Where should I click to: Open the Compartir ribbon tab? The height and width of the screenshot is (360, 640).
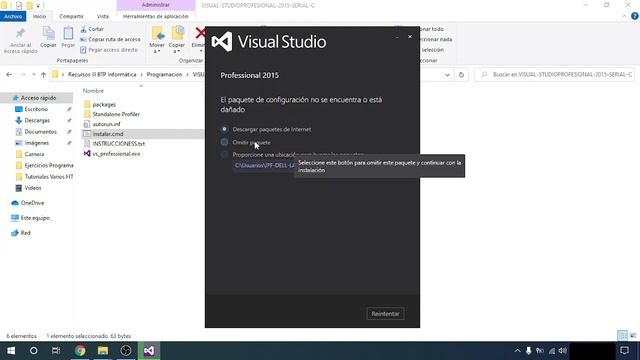pyautogui.click(x=71, y=16)
